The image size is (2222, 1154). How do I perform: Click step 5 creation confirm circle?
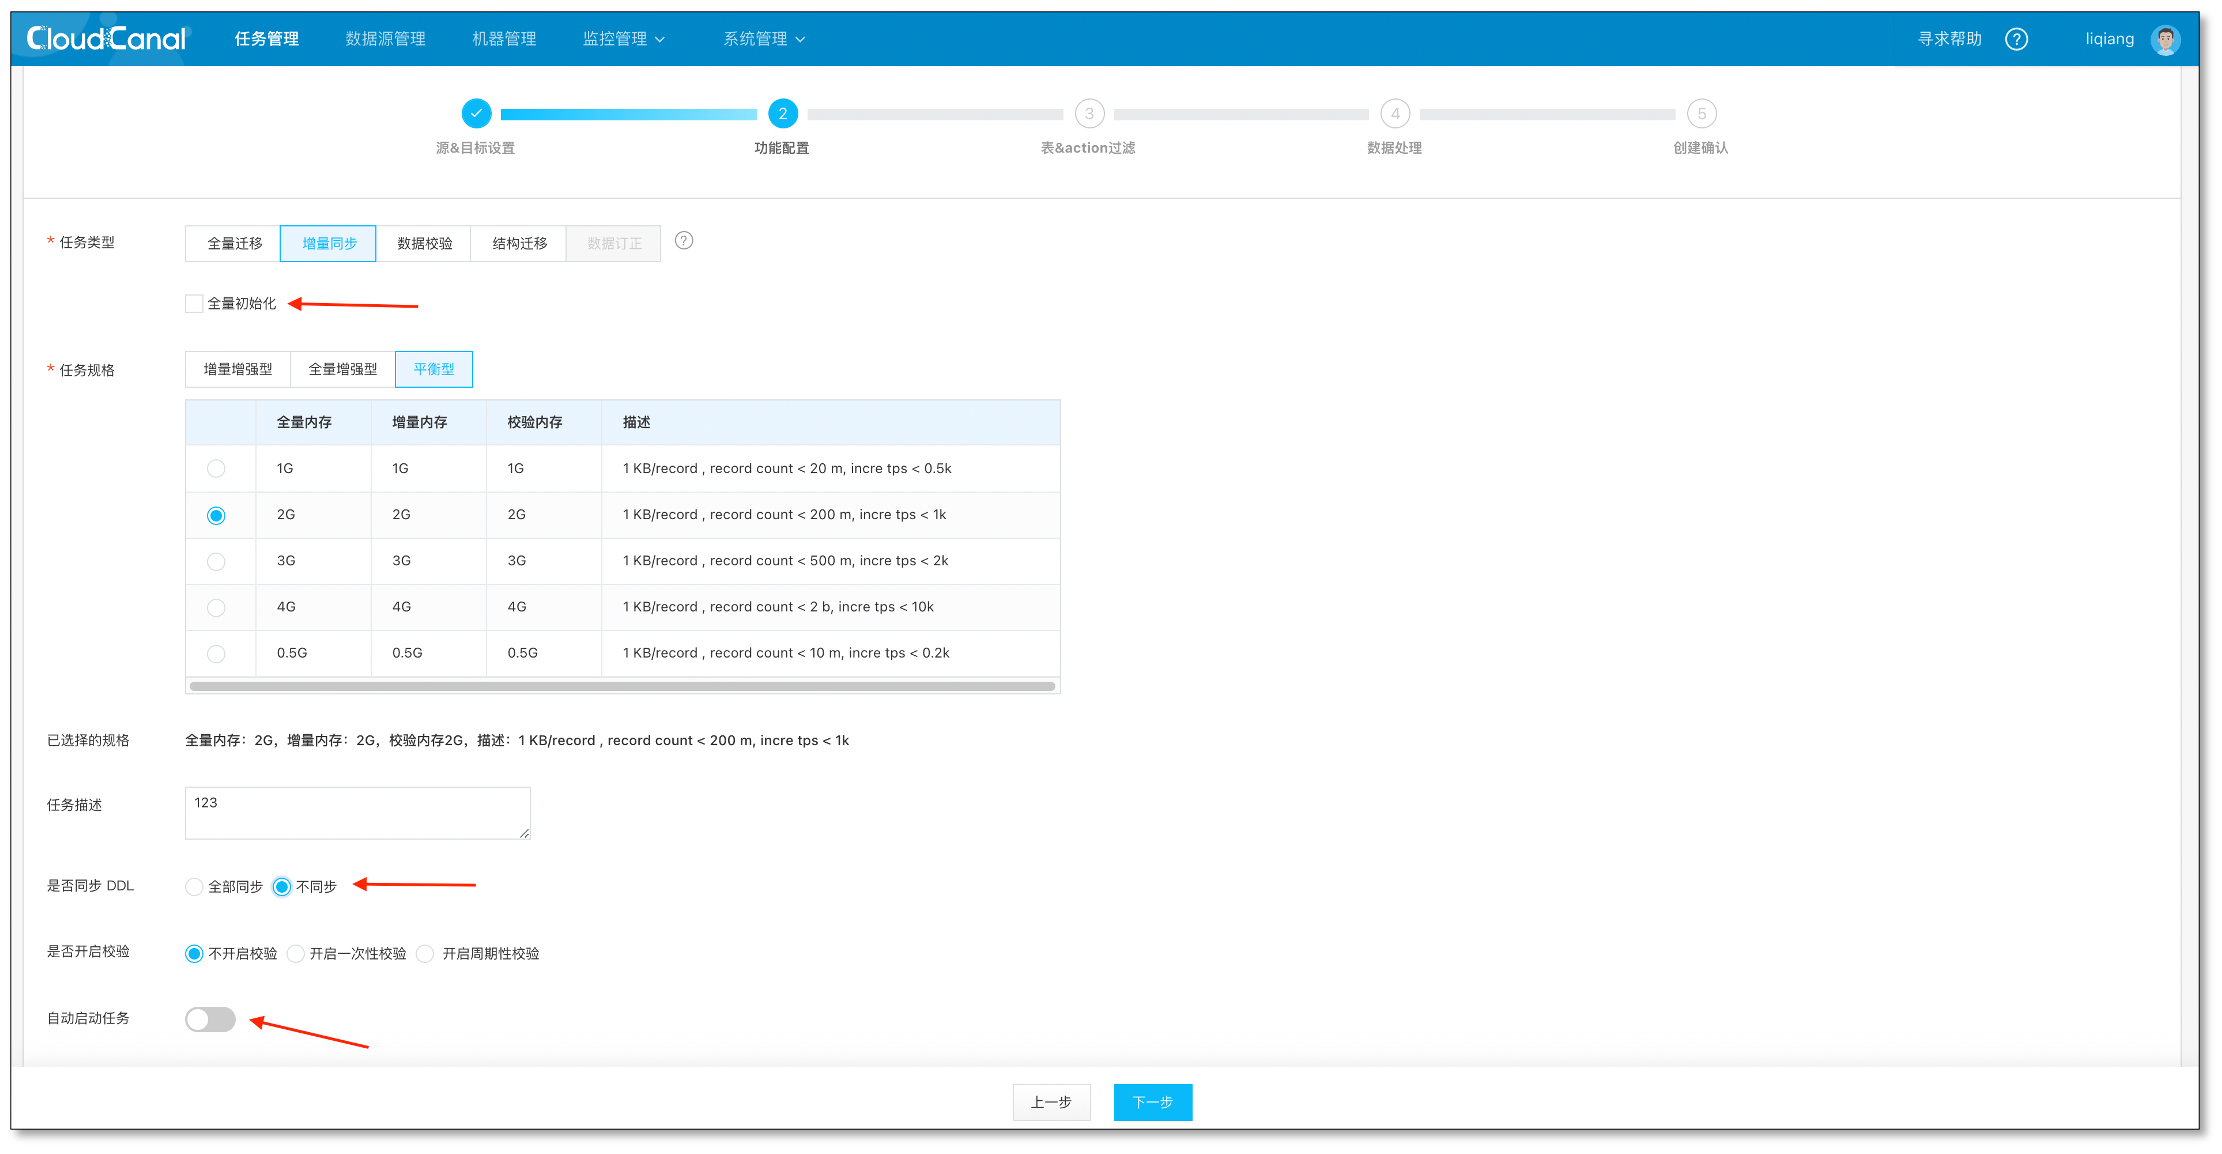pyautogui.click(x=1701, y=114)
